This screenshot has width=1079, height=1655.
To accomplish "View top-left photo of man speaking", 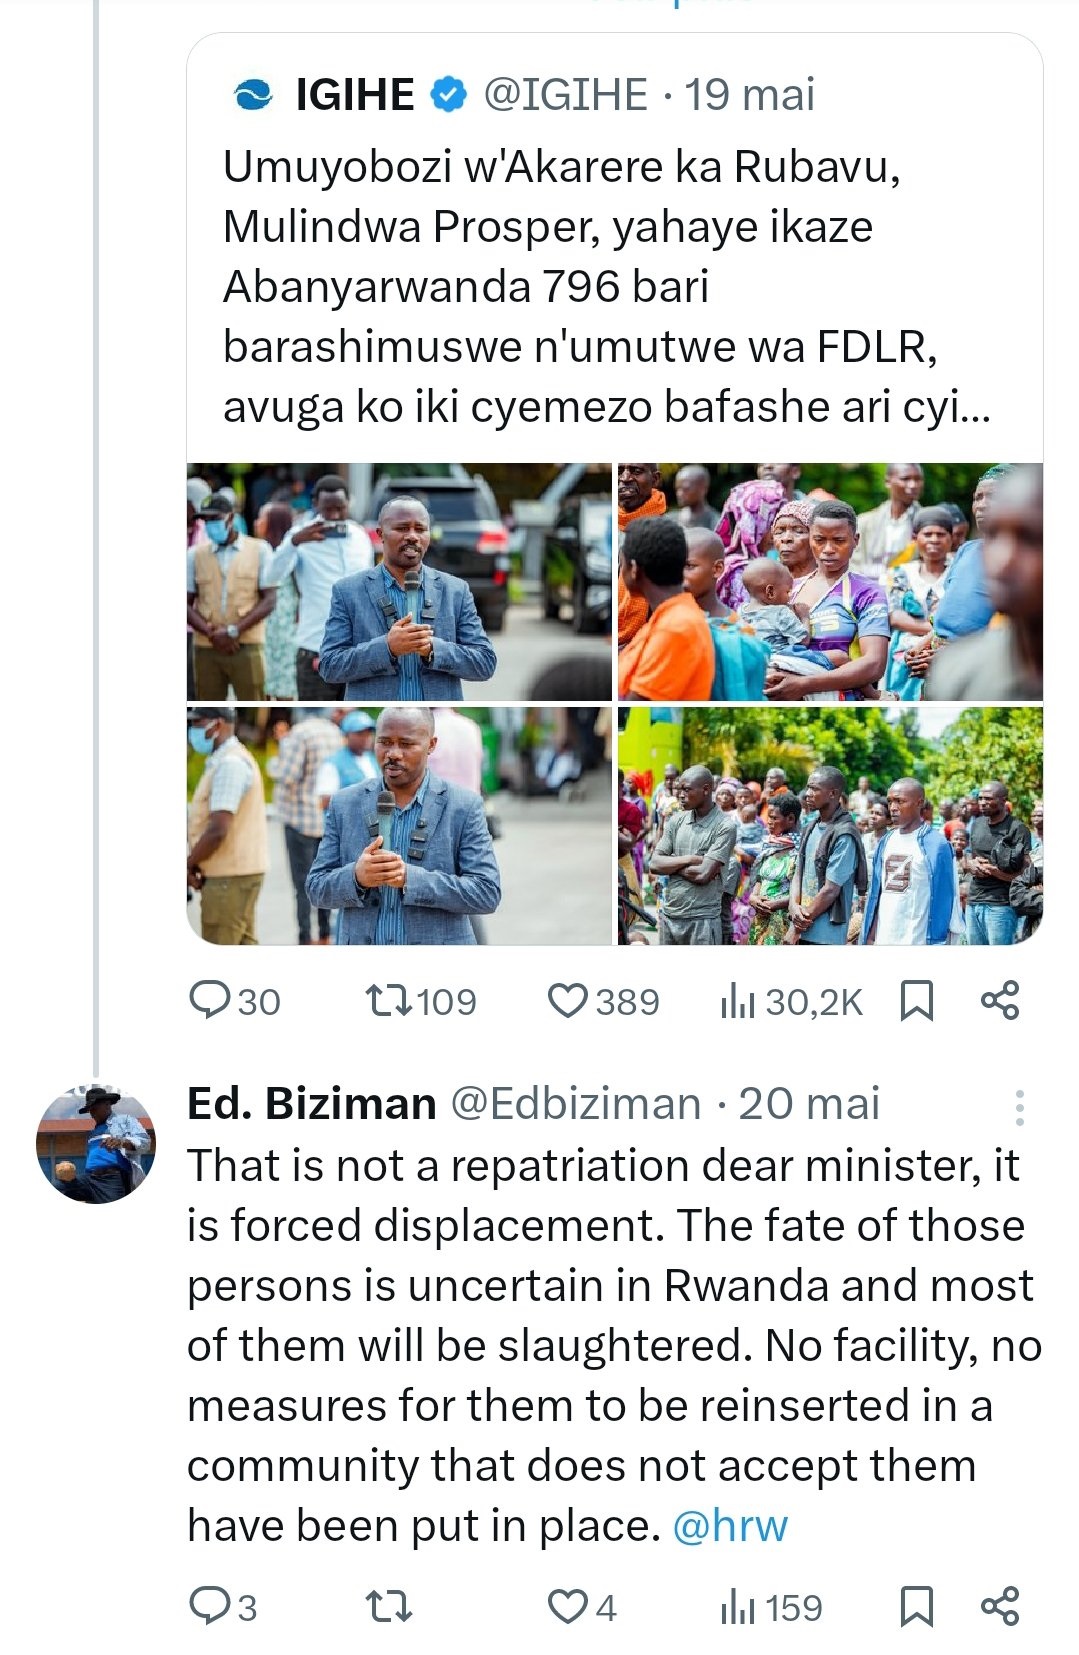I will (399, 581).
